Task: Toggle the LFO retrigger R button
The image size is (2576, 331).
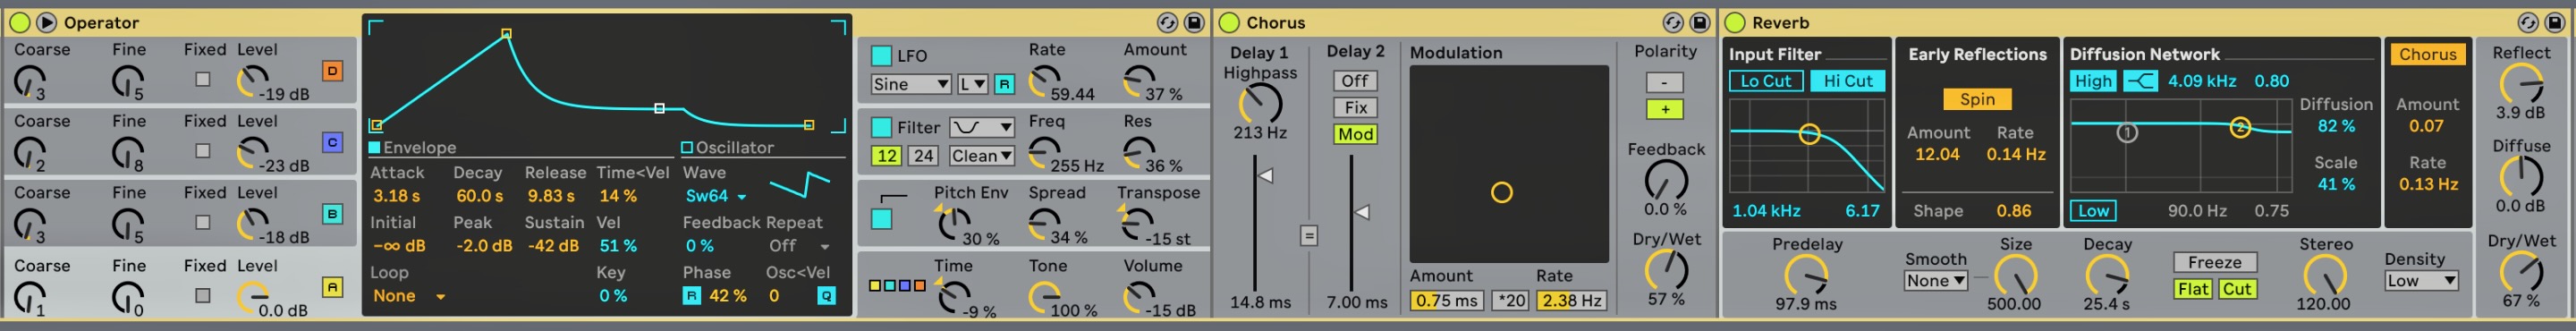Action: [1004, 84]
